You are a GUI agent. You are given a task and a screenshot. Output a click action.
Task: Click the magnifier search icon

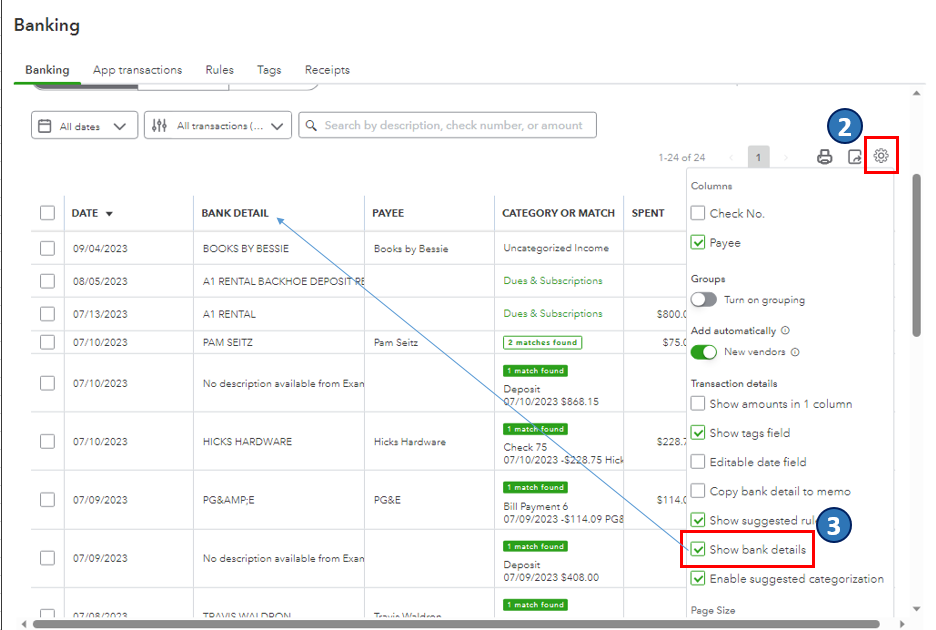point(311,125)
